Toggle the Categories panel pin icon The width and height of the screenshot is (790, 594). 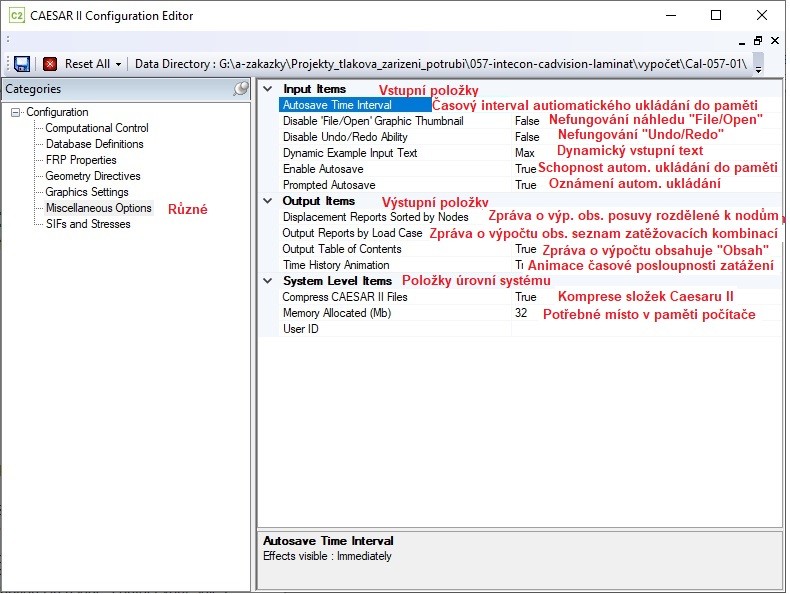[241, 89]
